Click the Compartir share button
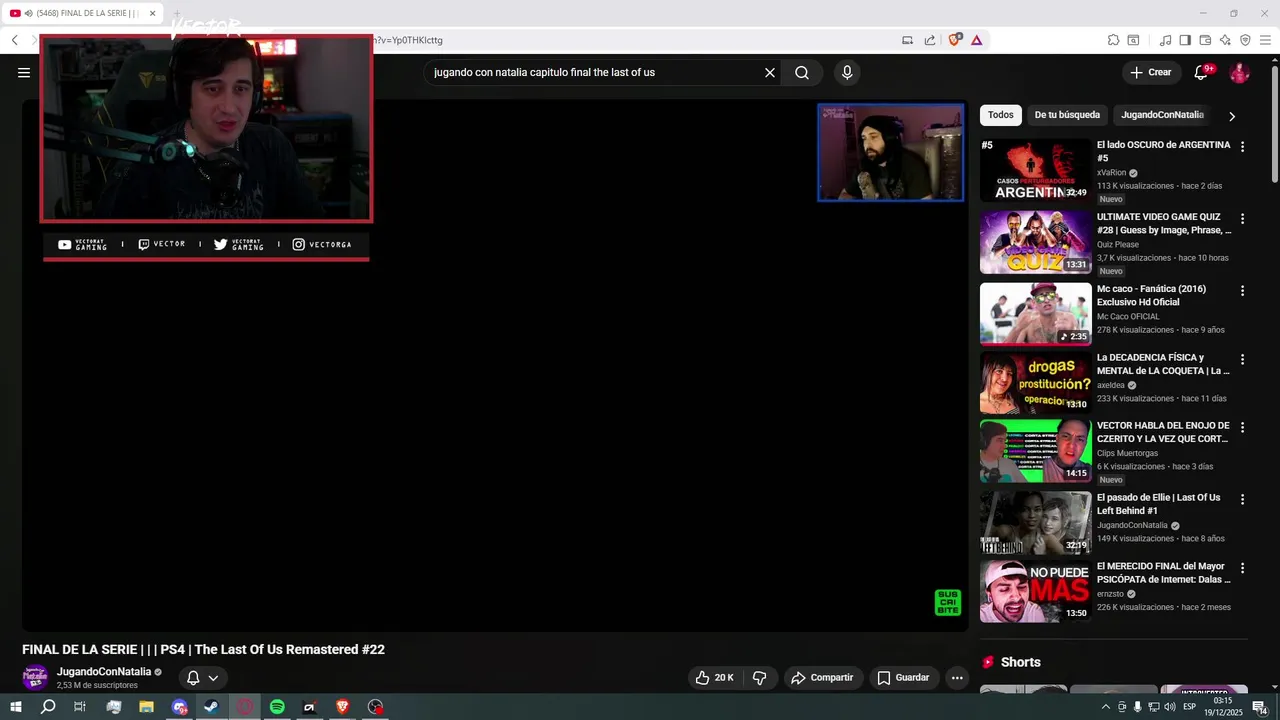1280x720 pixels. click(x=822, y=678)
